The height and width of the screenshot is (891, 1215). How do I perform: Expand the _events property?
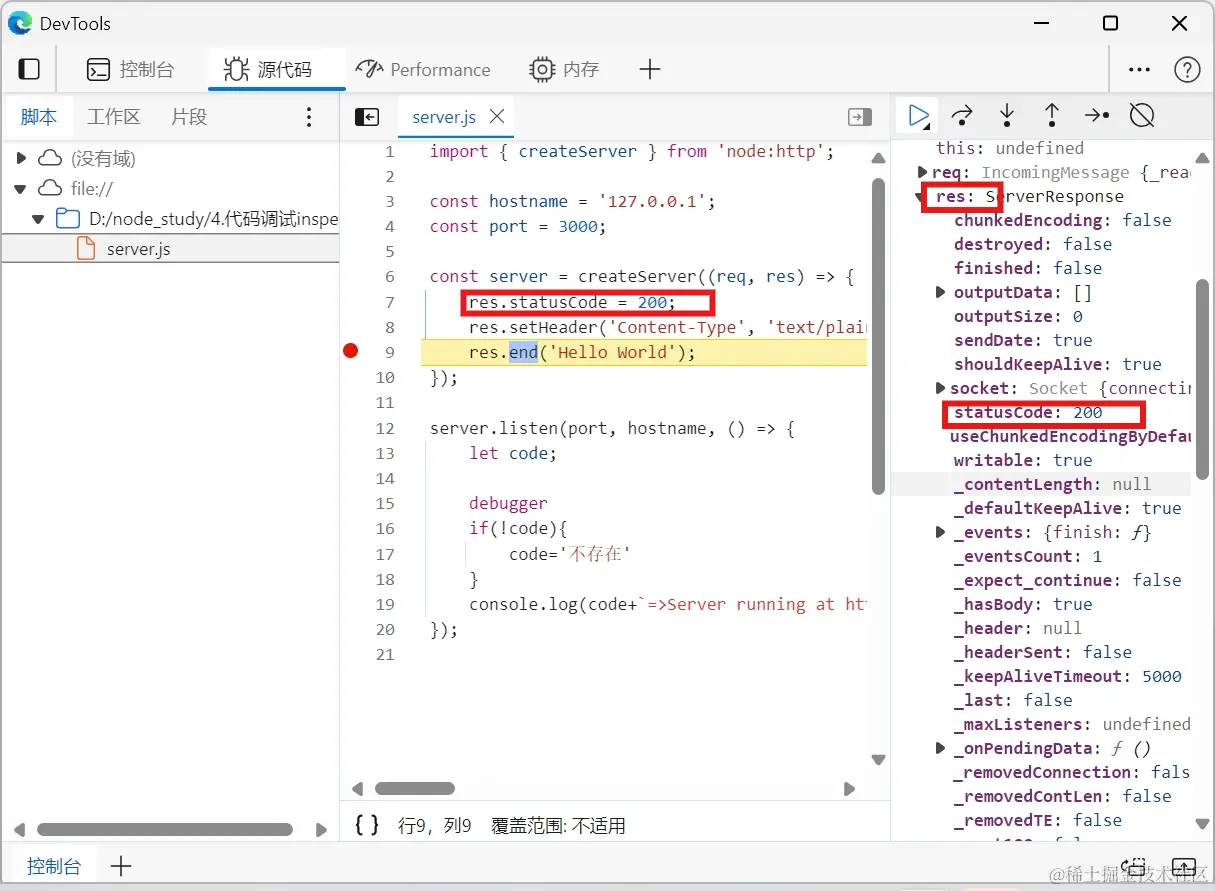(940, 532)
